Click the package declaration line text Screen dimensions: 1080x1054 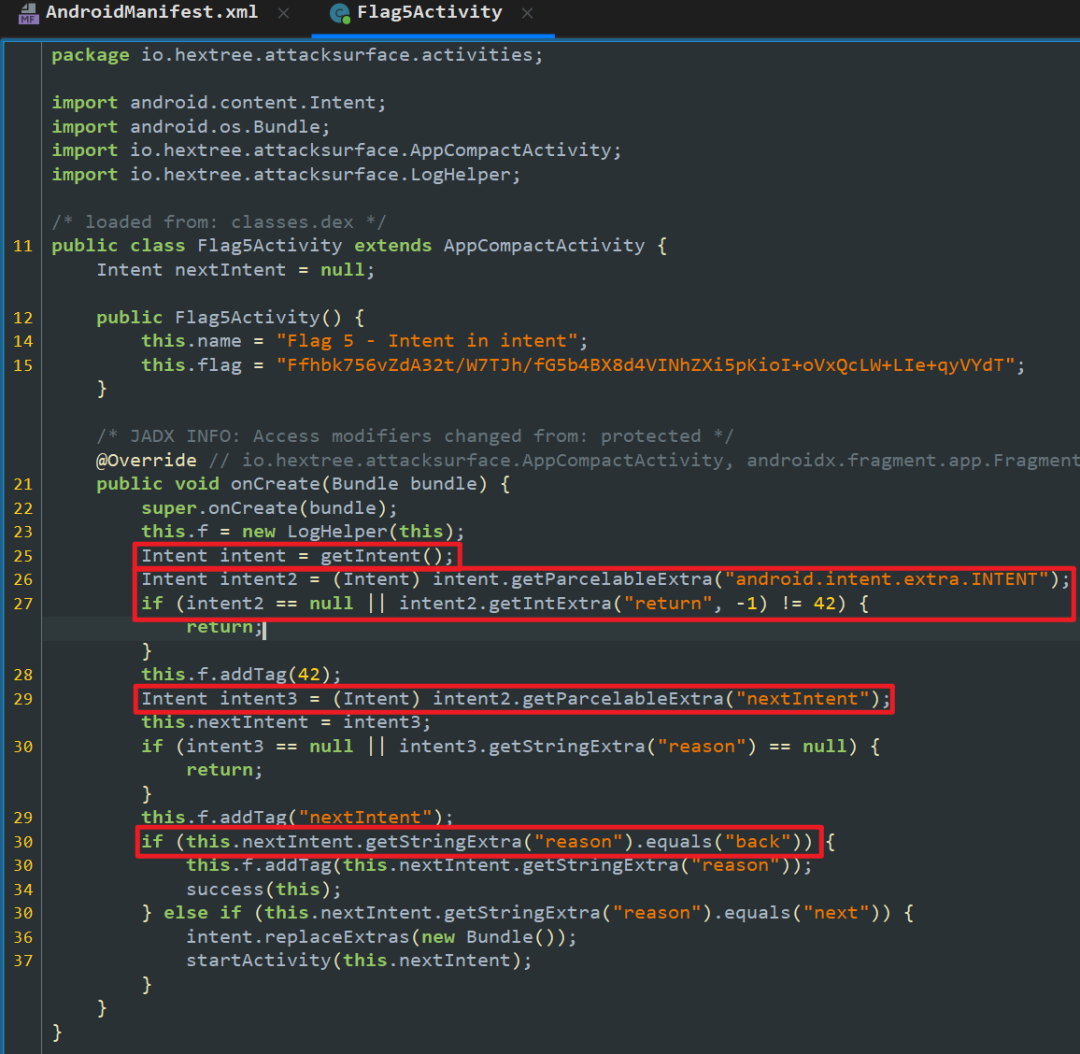[297, 55]
